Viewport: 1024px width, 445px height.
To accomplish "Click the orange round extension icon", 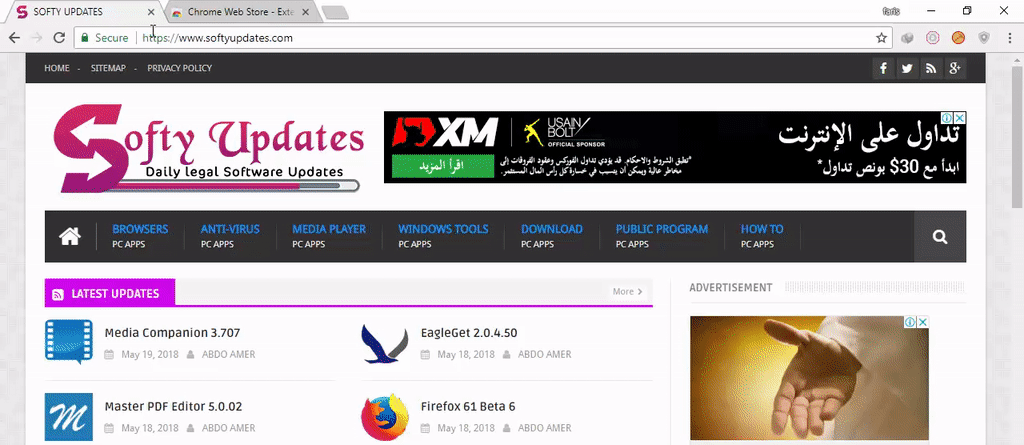I will (x=958, y=38).
